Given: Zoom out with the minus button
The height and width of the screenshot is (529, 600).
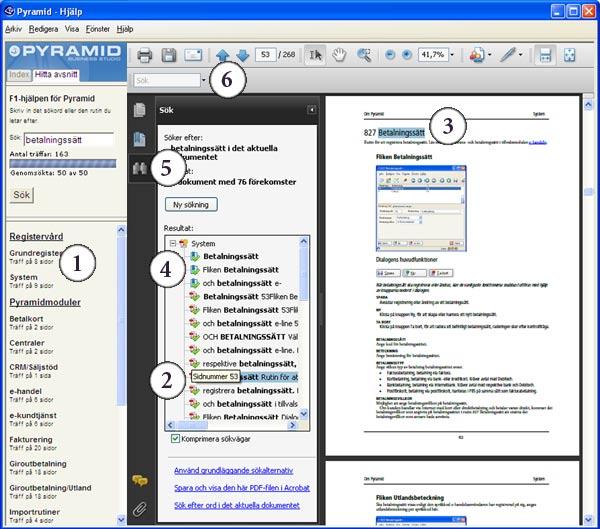Looking at the screenshot, I should tap(390, 55).
